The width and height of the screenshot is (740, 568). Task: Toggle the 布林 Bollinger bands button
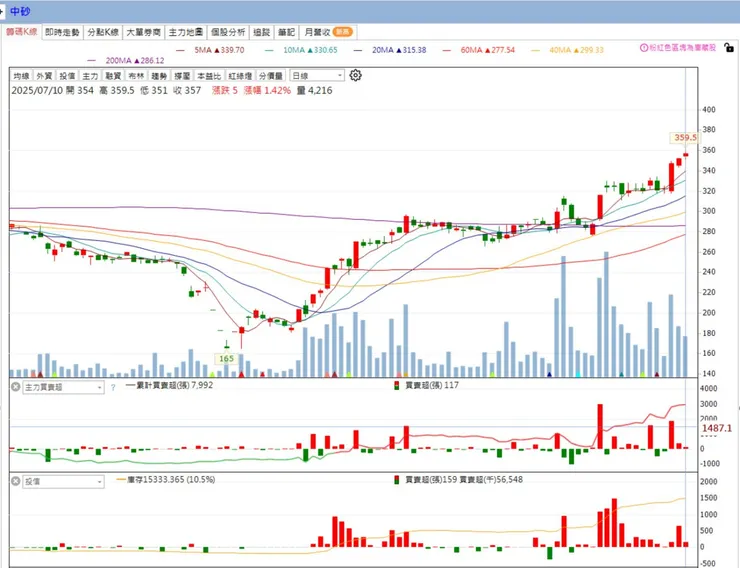click(136, 76)
